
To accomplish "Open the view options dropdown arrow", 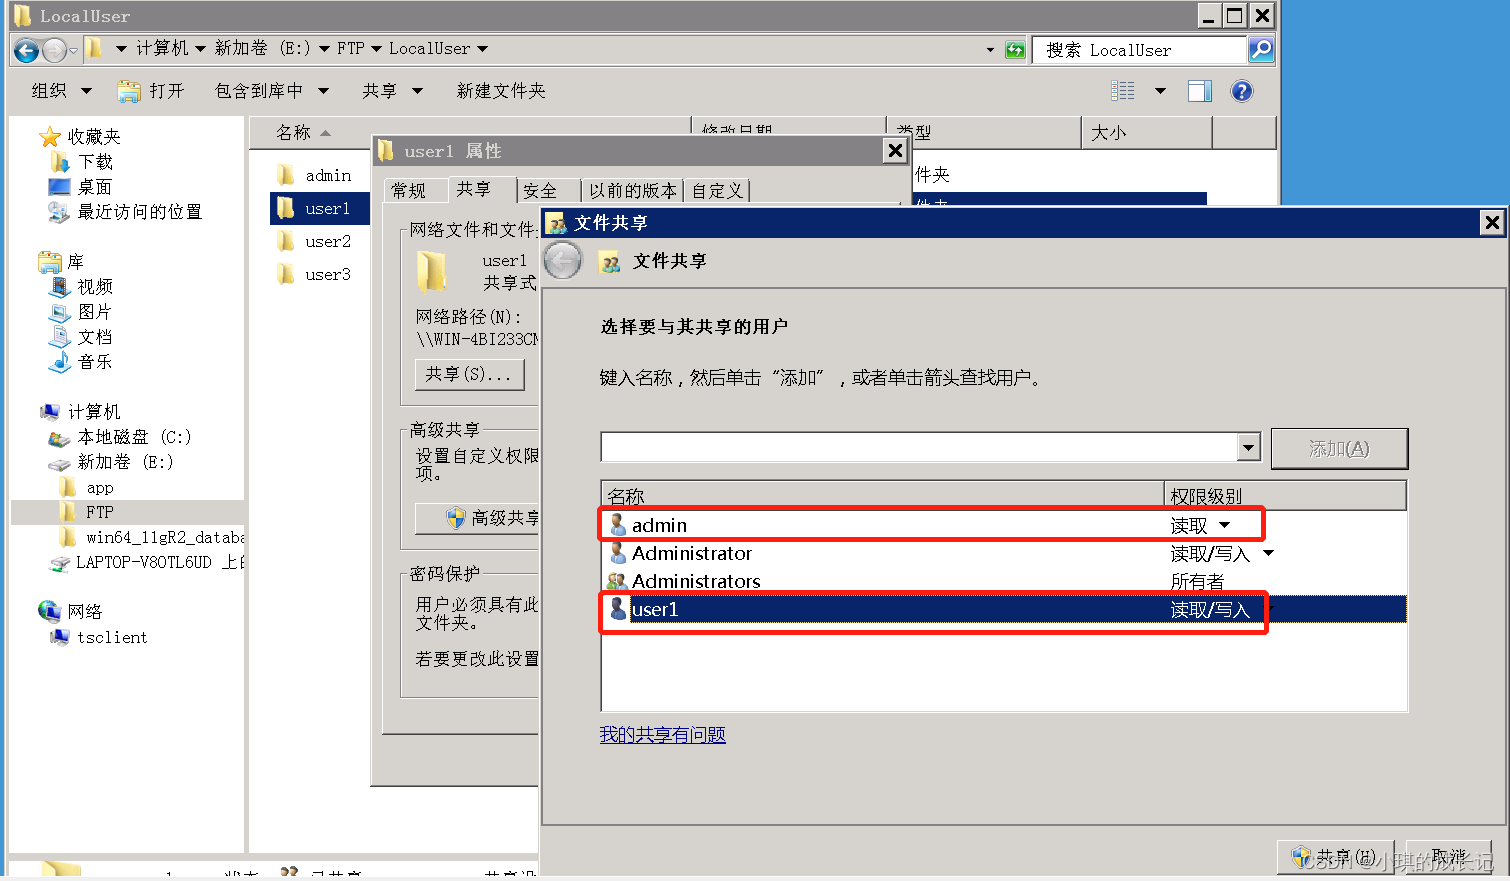I will (x=1160, y=91).
